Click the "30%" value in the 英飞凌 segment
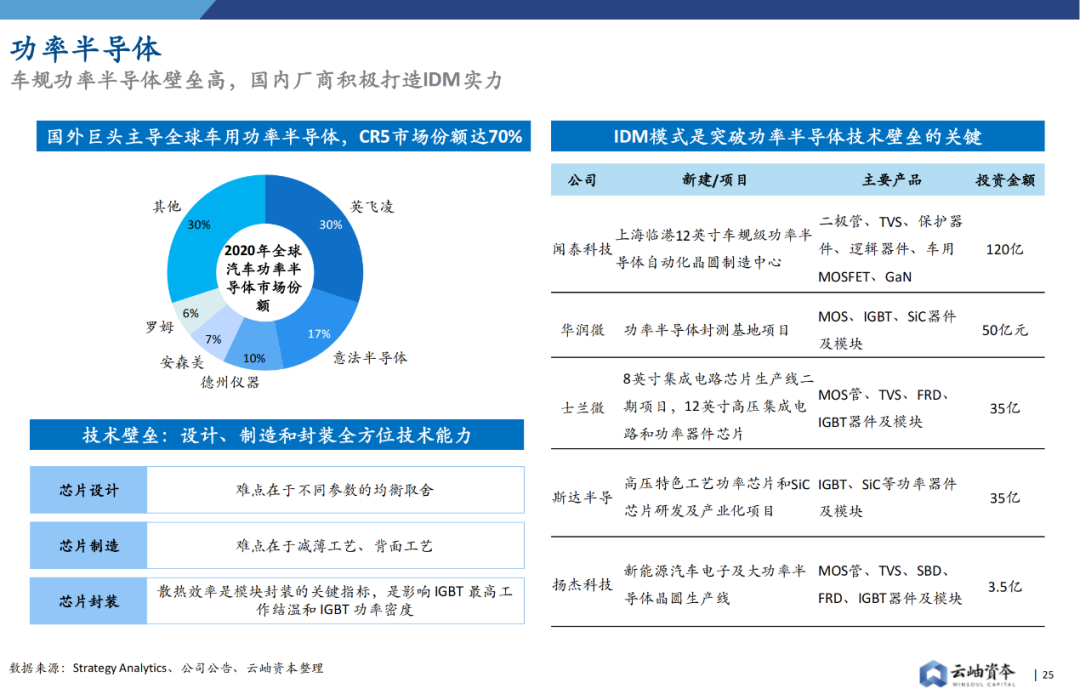Viewport: 1080px width, 694px height. tap(331, 225)
